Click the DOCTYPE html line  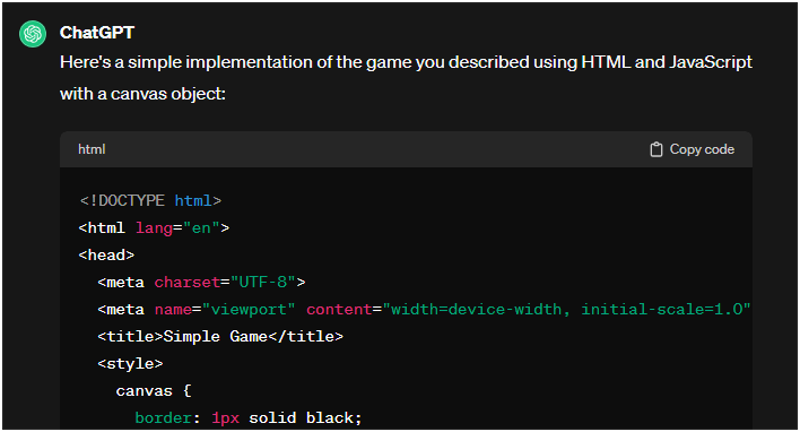pyautogui.click(x=150, y=200)
